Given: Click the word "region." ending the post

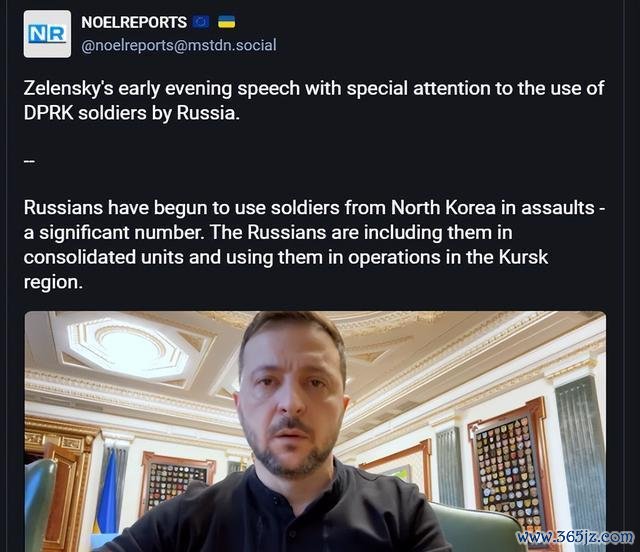Looking at the screenshot, I should coord(53,283).
